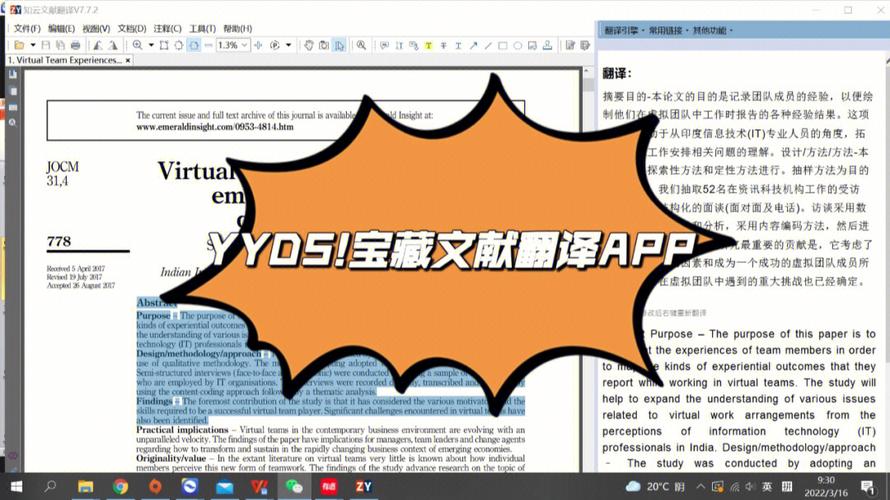Image resolution: width=890 pixels, height=500 pixels.
Task: Select the text highlight annotation tool
Action: (428, 45)
